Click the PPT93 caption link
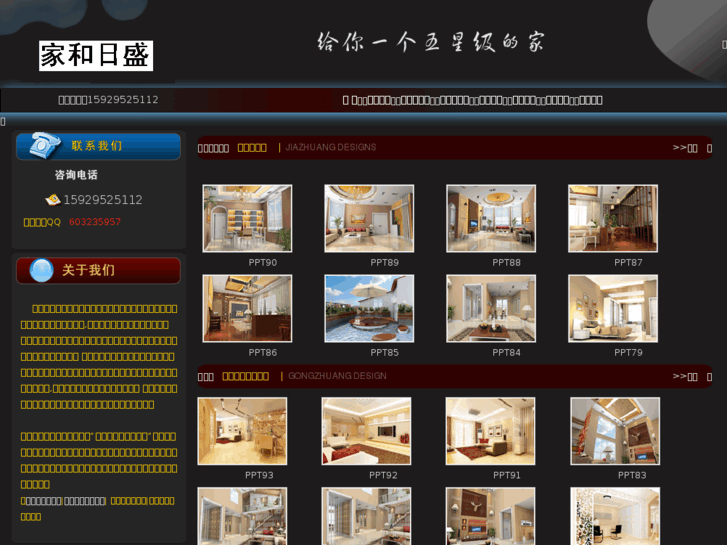The image size is (727, 545). [259, 475]
